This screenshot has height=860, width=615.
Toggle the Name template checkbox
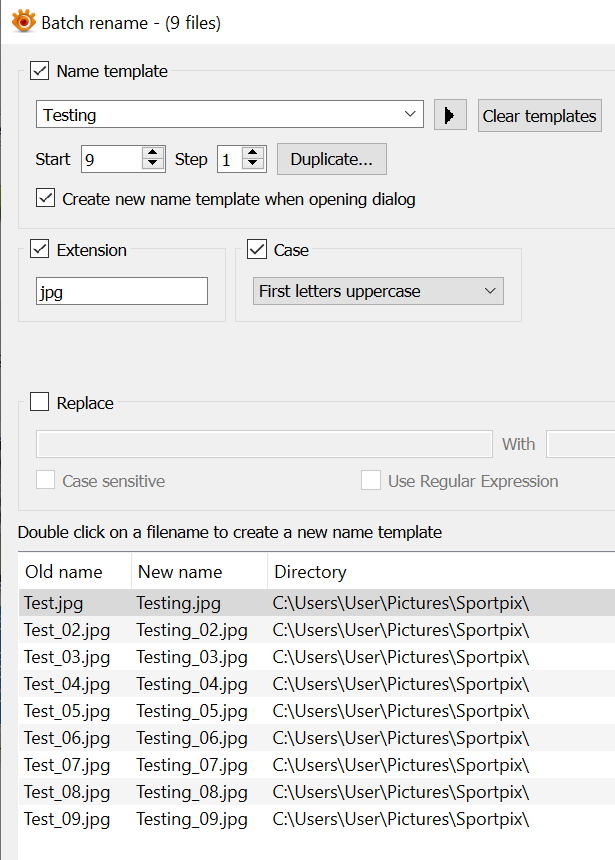coord(40,71)
